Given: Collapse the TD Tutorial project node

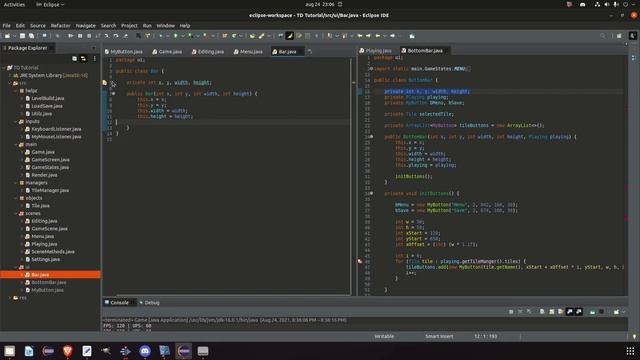Looking at the screenshot, I should click(4, 68).
